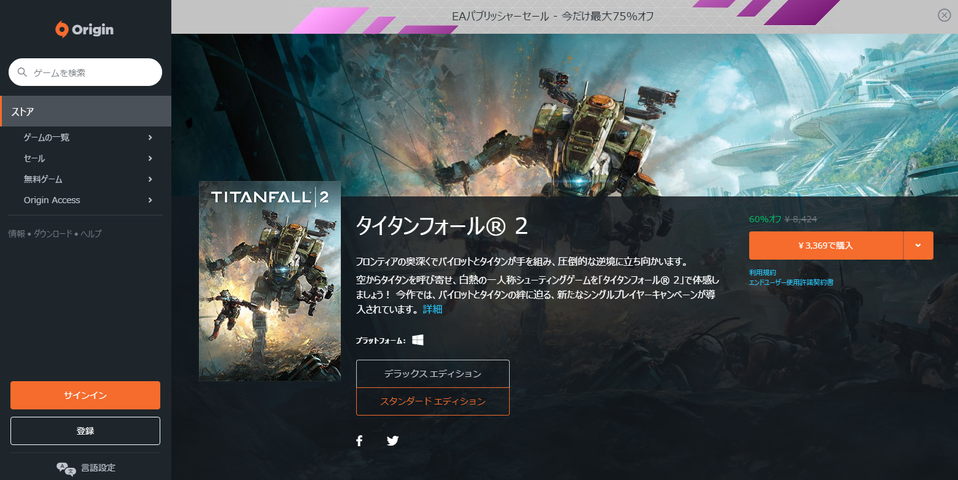This screenshot has height=480, width=958.
Task: Focus the ゲームを検索 search field
Action: (86, 72)
